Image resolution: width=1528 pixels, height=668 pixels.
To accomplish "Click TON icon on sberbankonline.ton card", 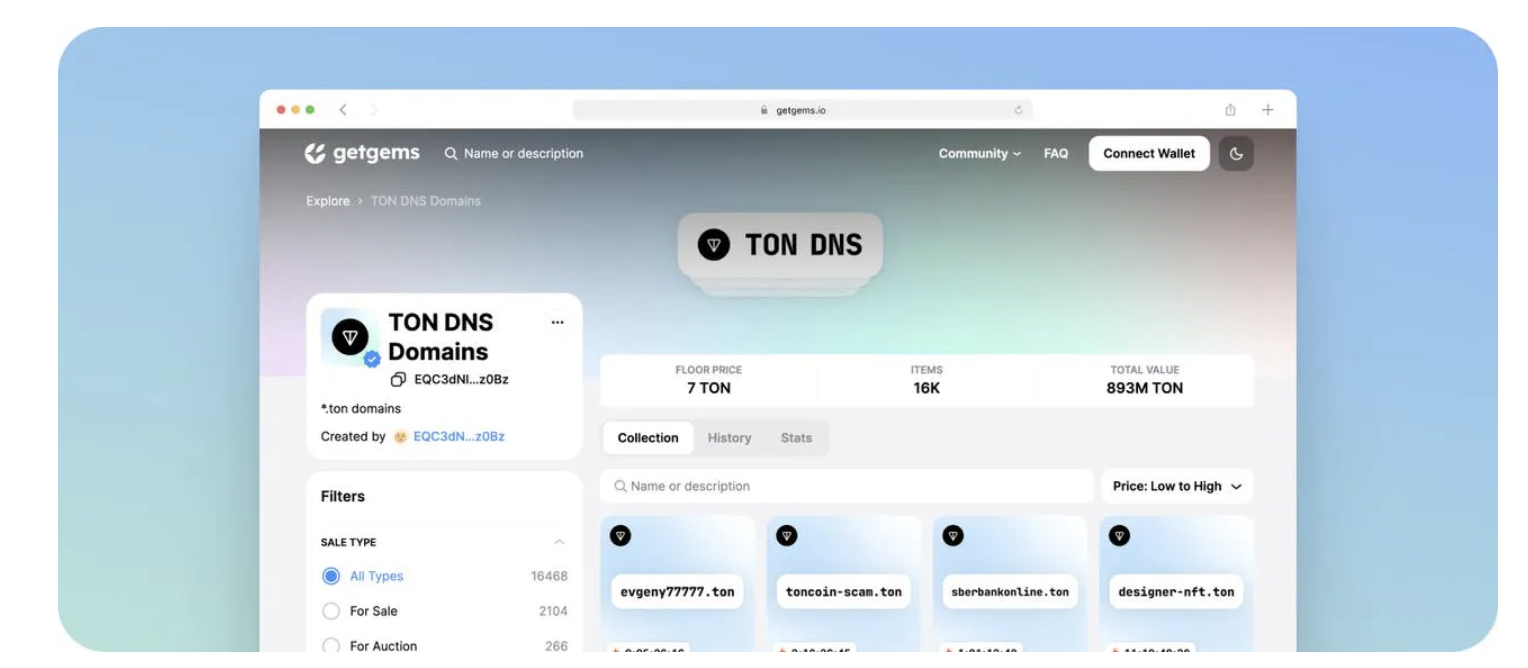I will click(953, 536).
